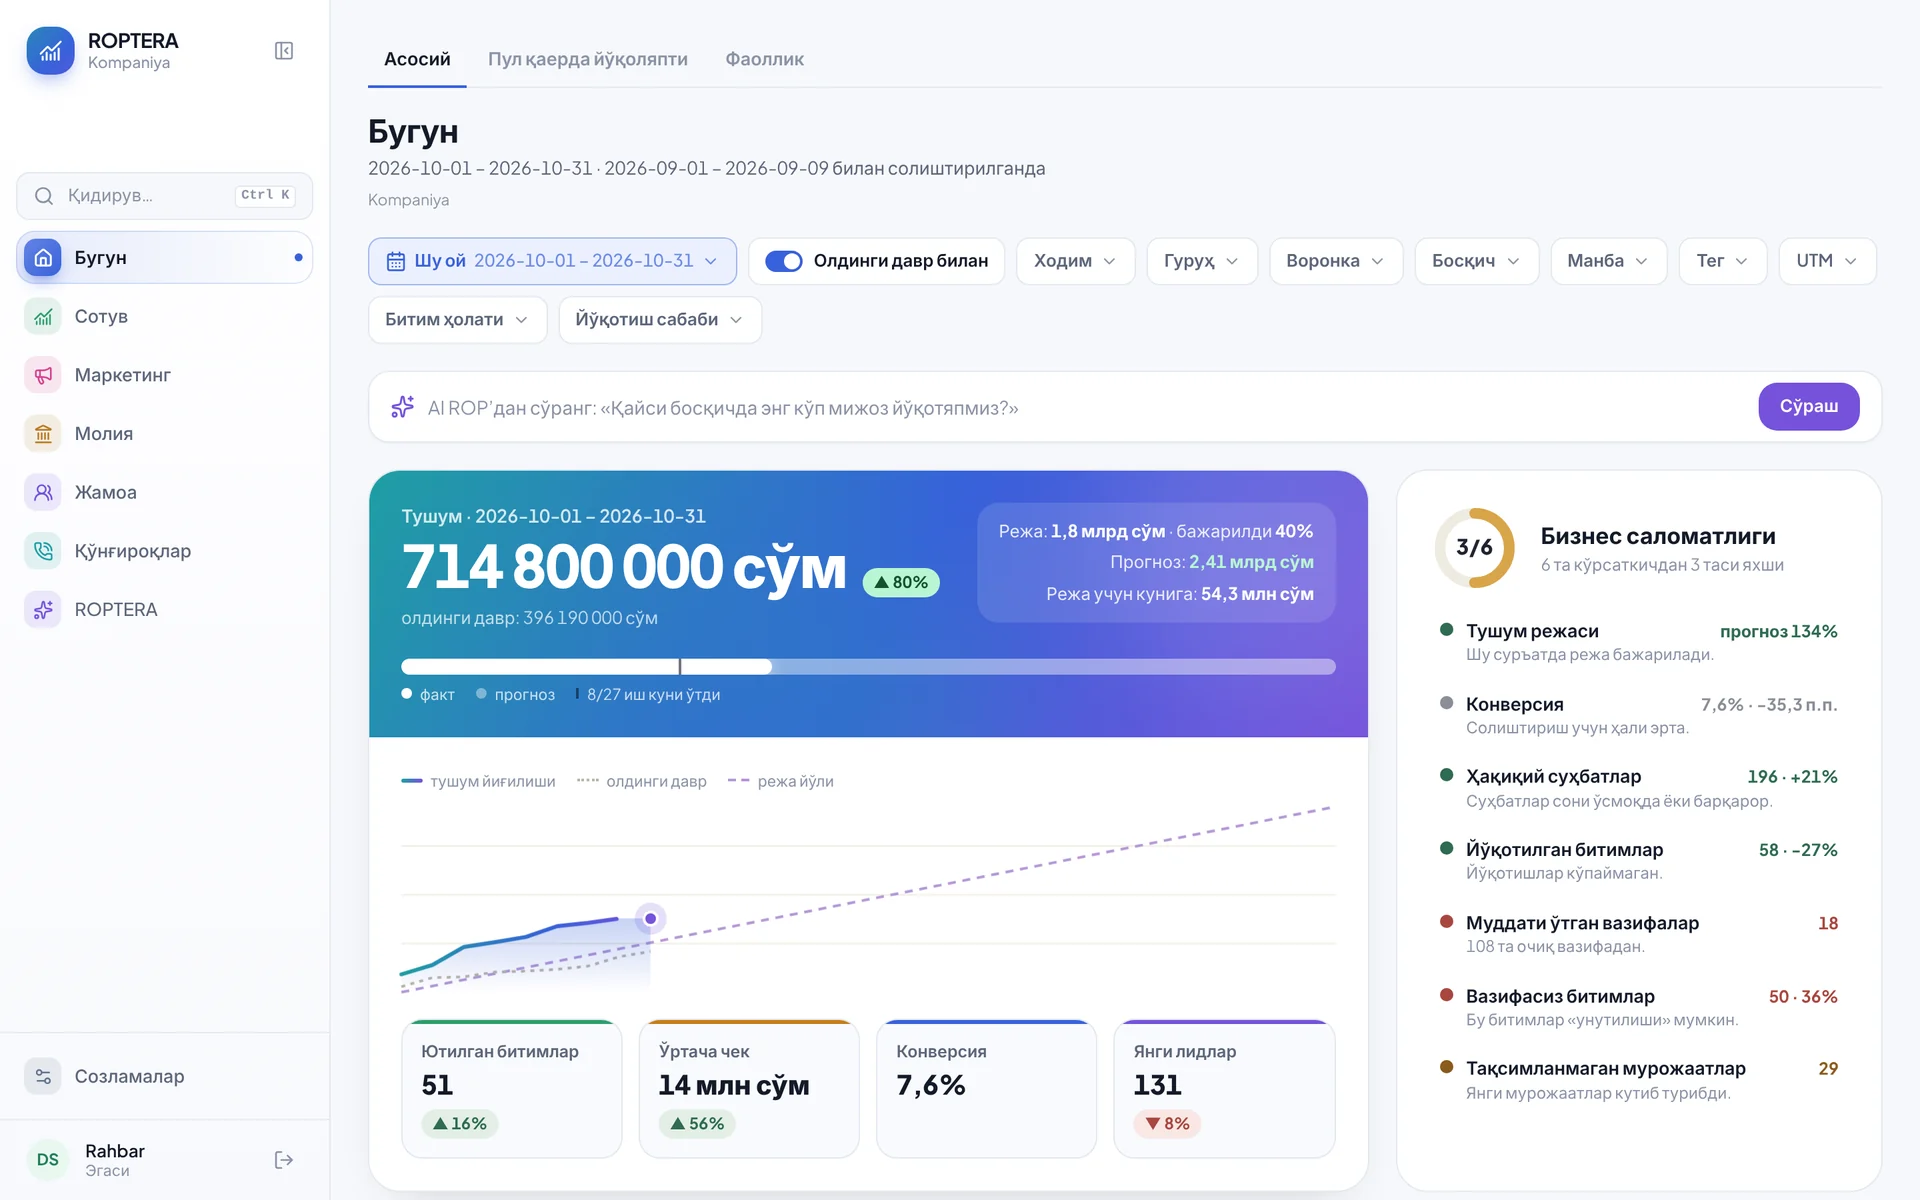
Task: Open the Йўқотиш сабаби dropdown
Action: [660, 320]
